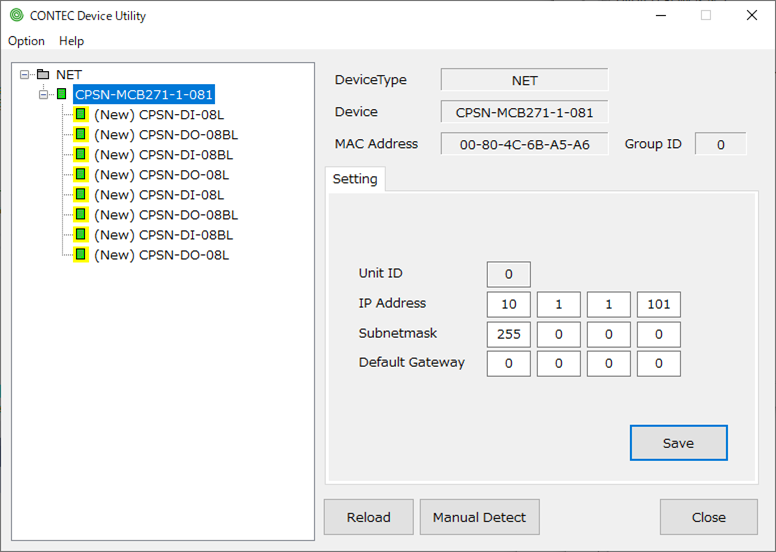Select the first (New) CPSN-DO-08L entry
Image resolution: width=776 pixels, height=552 pixels.
161,175
